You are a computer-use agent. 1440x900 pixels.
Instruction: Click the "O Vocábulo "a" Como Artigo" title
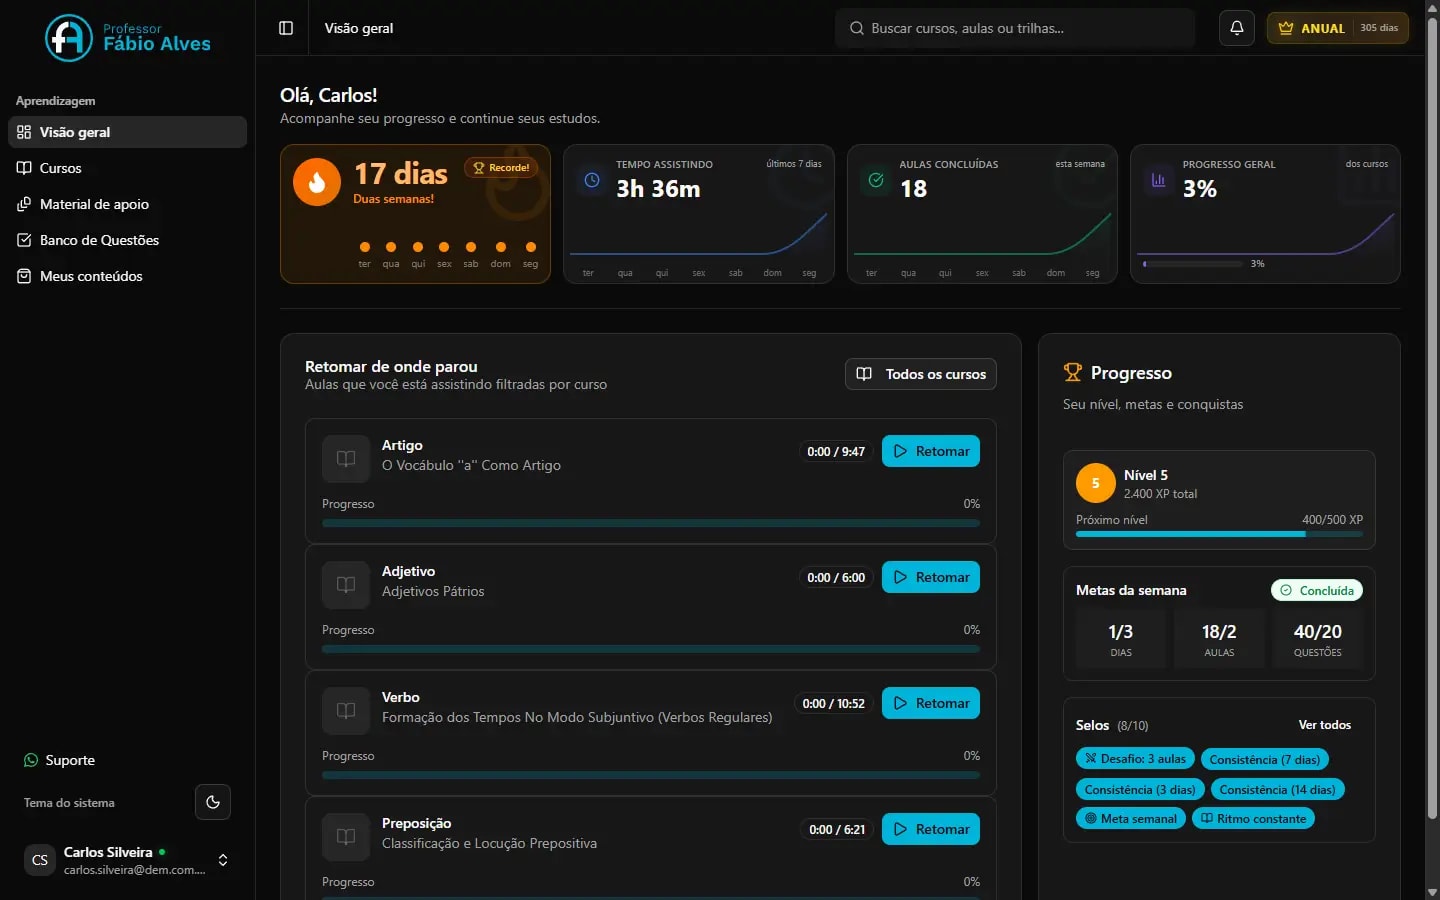(x=471, y=465)
